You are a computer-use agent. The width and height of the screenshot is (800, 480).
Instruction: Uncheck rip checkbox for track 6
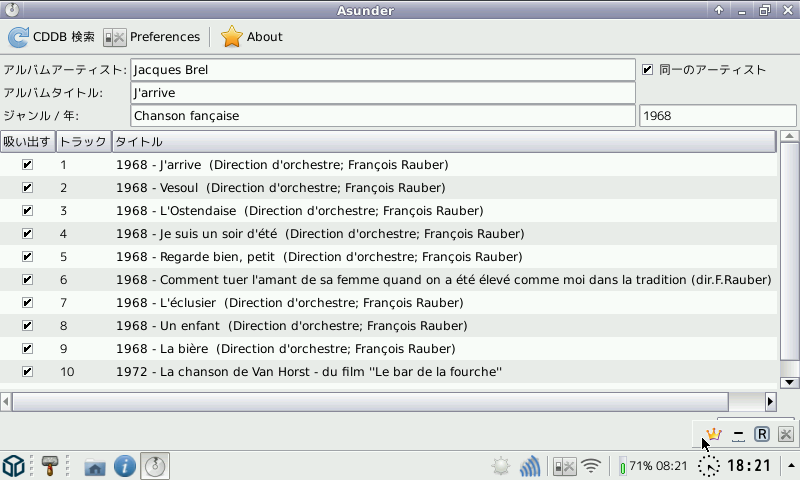tap(27, 280)
